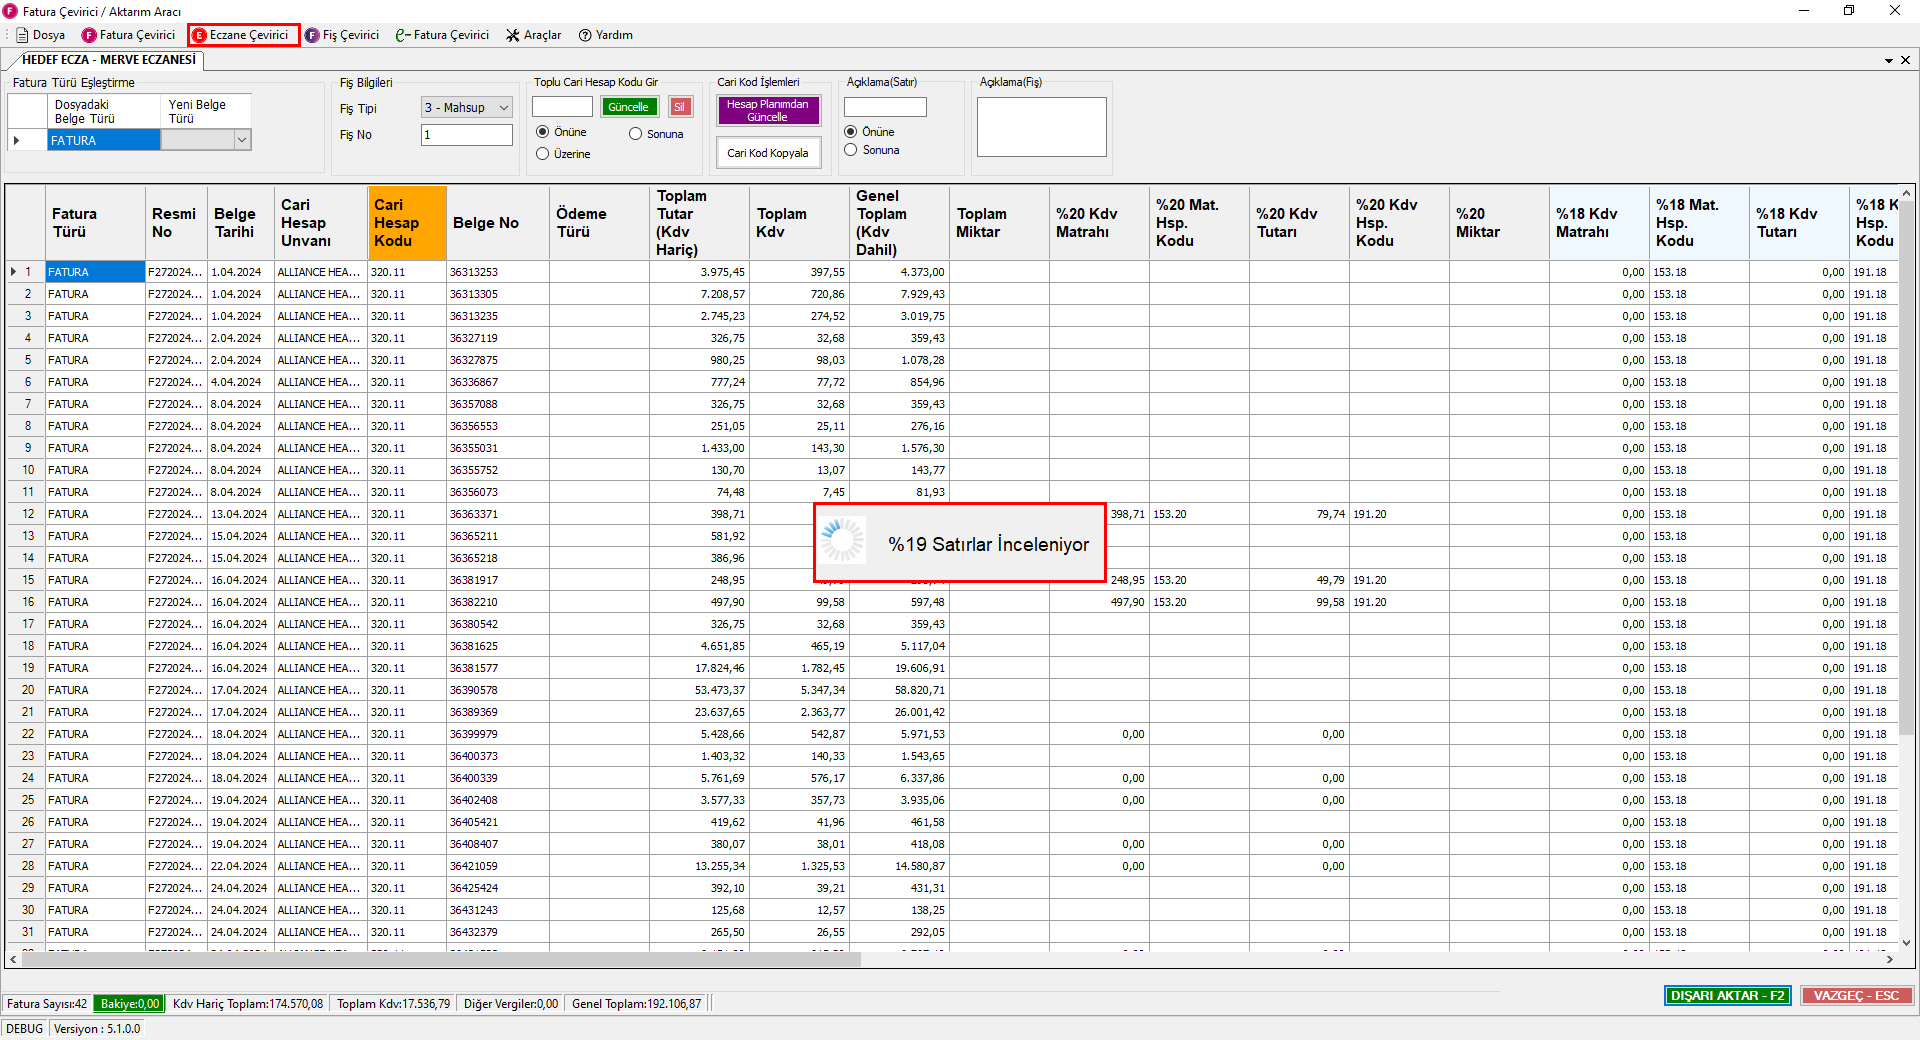The width and height of the screenshot is (1920, 1040).
Task: Open the Fiş Tipi combo box
Action: 467,108
